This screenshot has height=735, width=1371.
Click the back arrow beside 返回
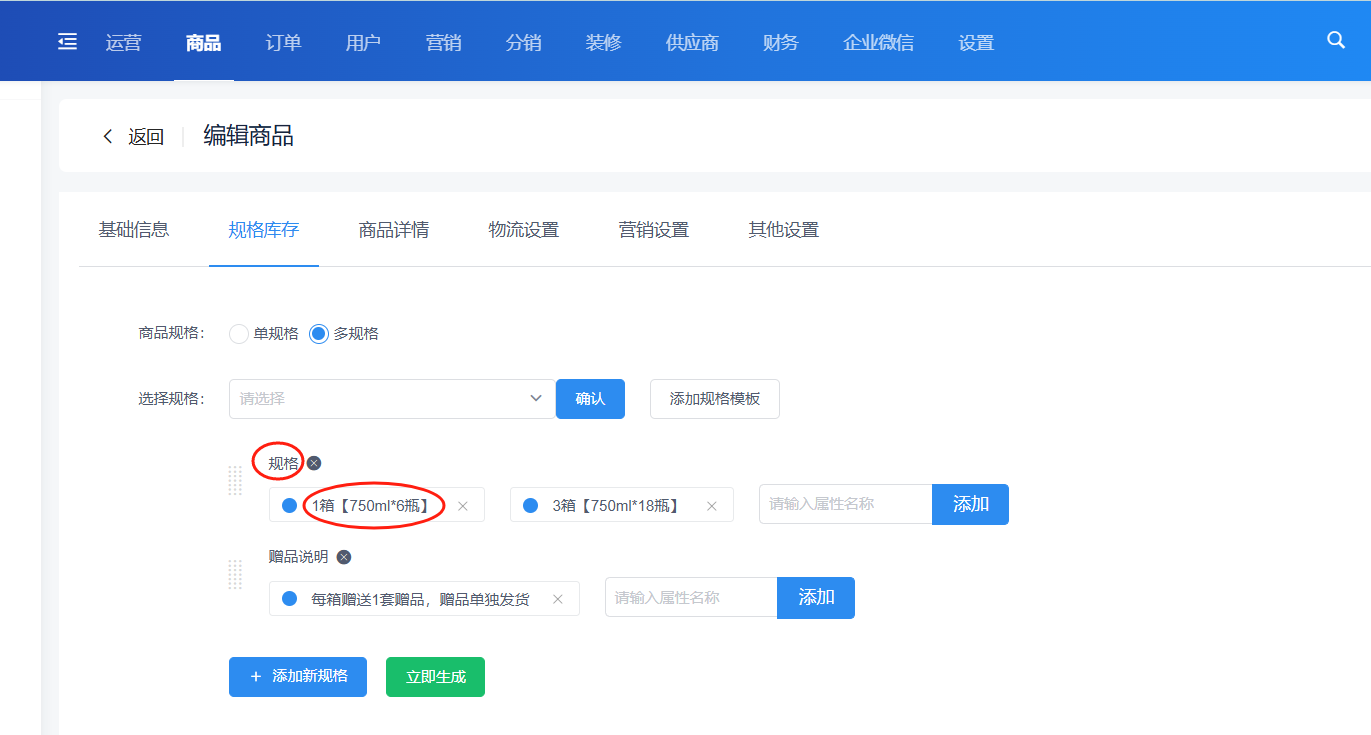(108, 136)
